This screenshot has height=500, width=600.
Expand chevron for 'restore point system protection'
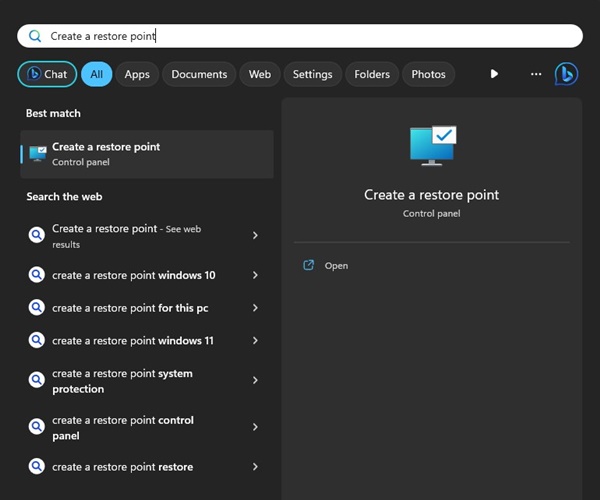(x=255, y=381)
